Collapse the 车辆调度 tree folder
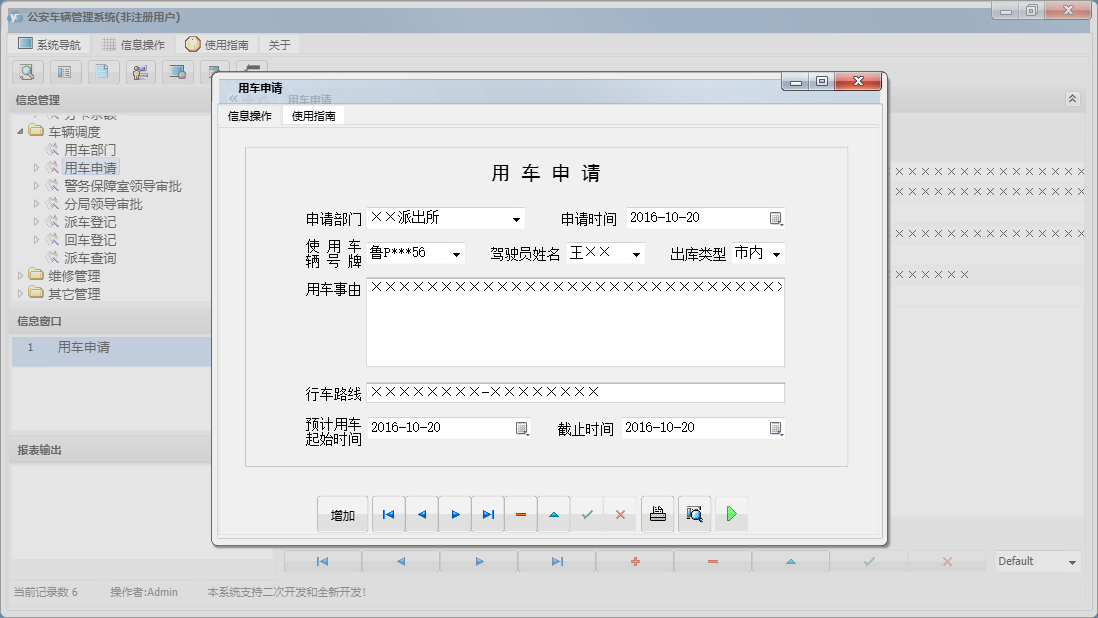This screenshot has height=618, width=1098. (x=20, y=132)
